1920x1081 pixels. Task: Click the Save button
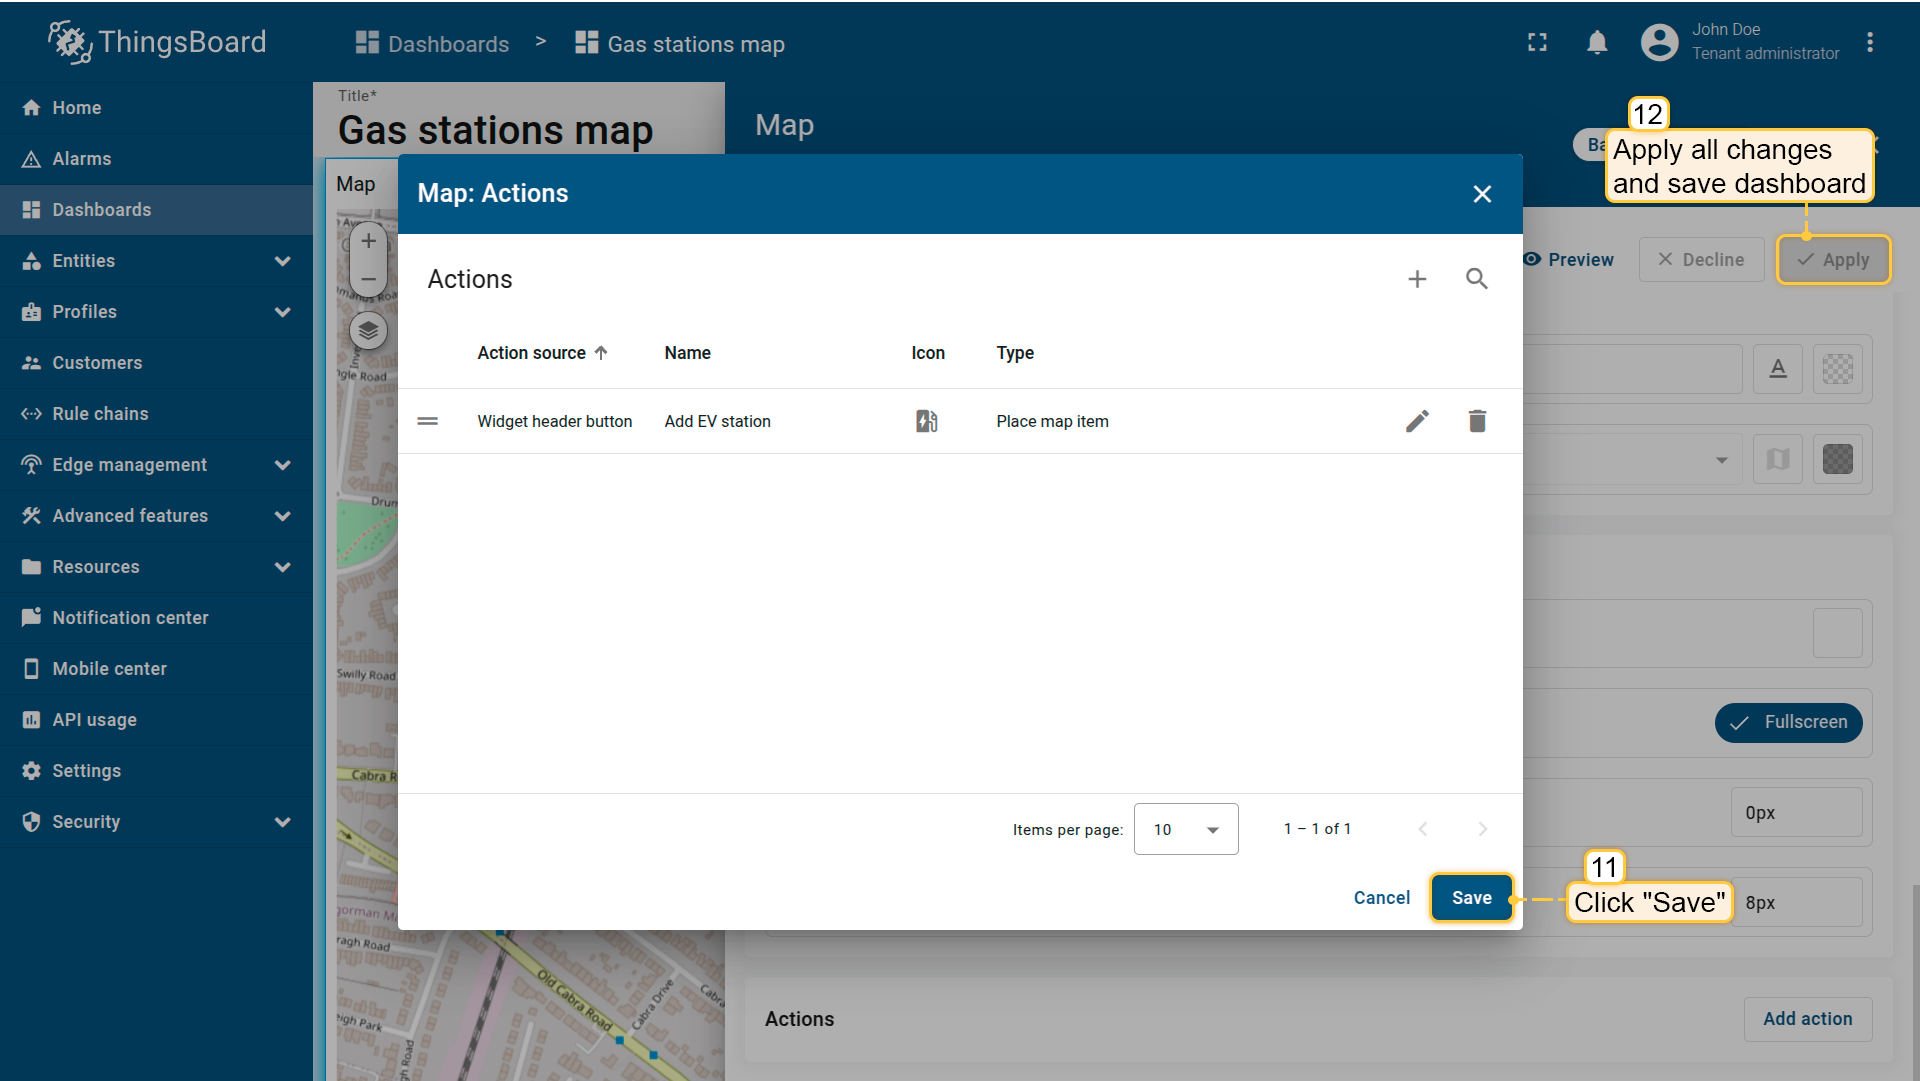(x=1471, y=898)
